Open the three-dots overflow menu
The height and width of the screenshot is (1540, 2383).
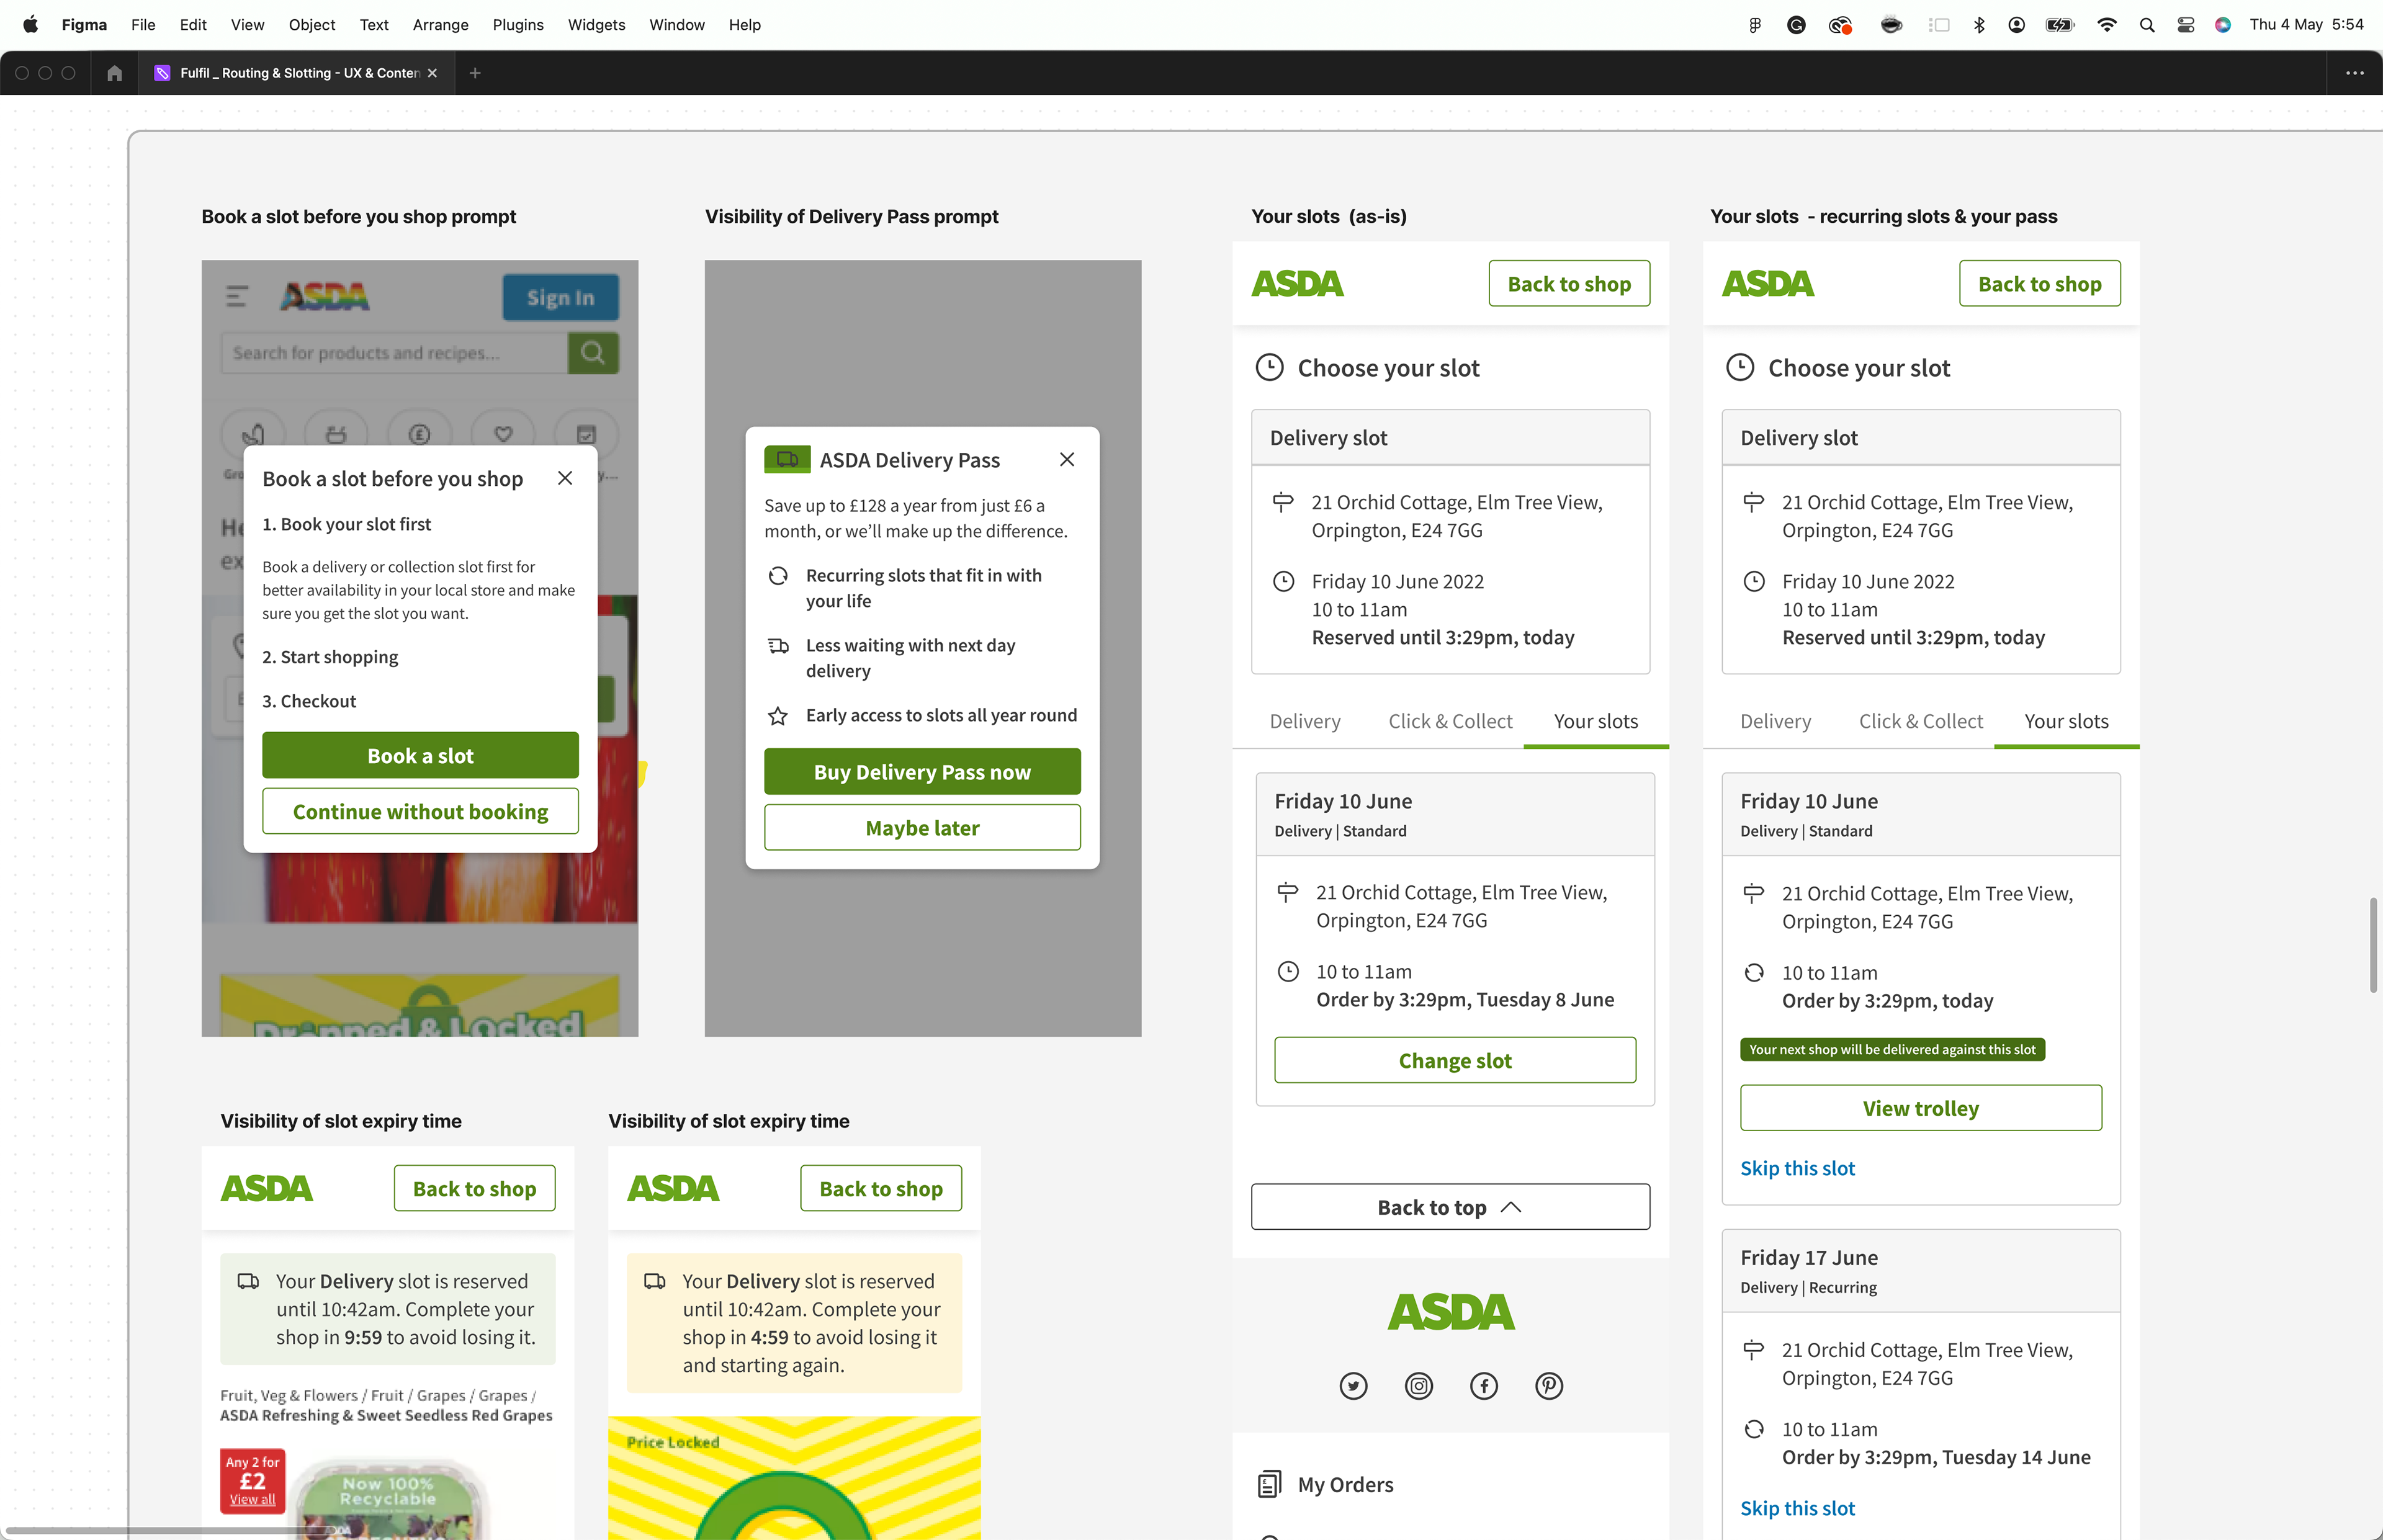coord(2354,73)
